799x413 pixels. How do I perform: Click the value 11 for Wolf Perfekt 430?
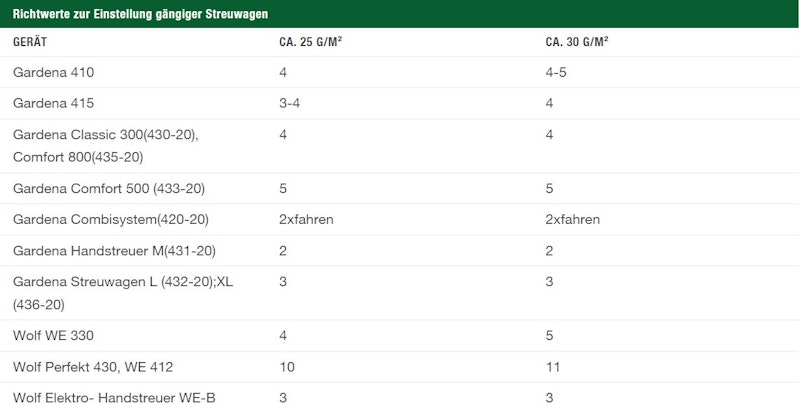point(553,367)
